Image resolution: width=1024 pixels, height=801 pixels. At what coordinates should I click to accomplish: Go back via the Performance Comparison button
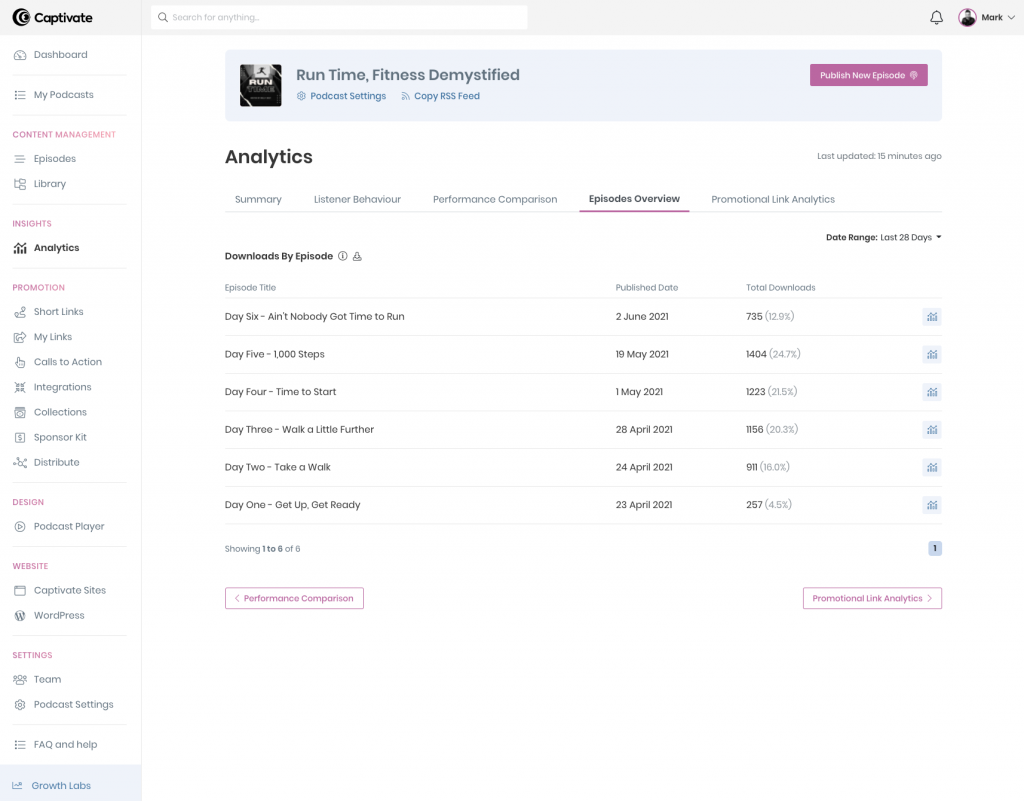pyautogui.click(x=294, y=598)
